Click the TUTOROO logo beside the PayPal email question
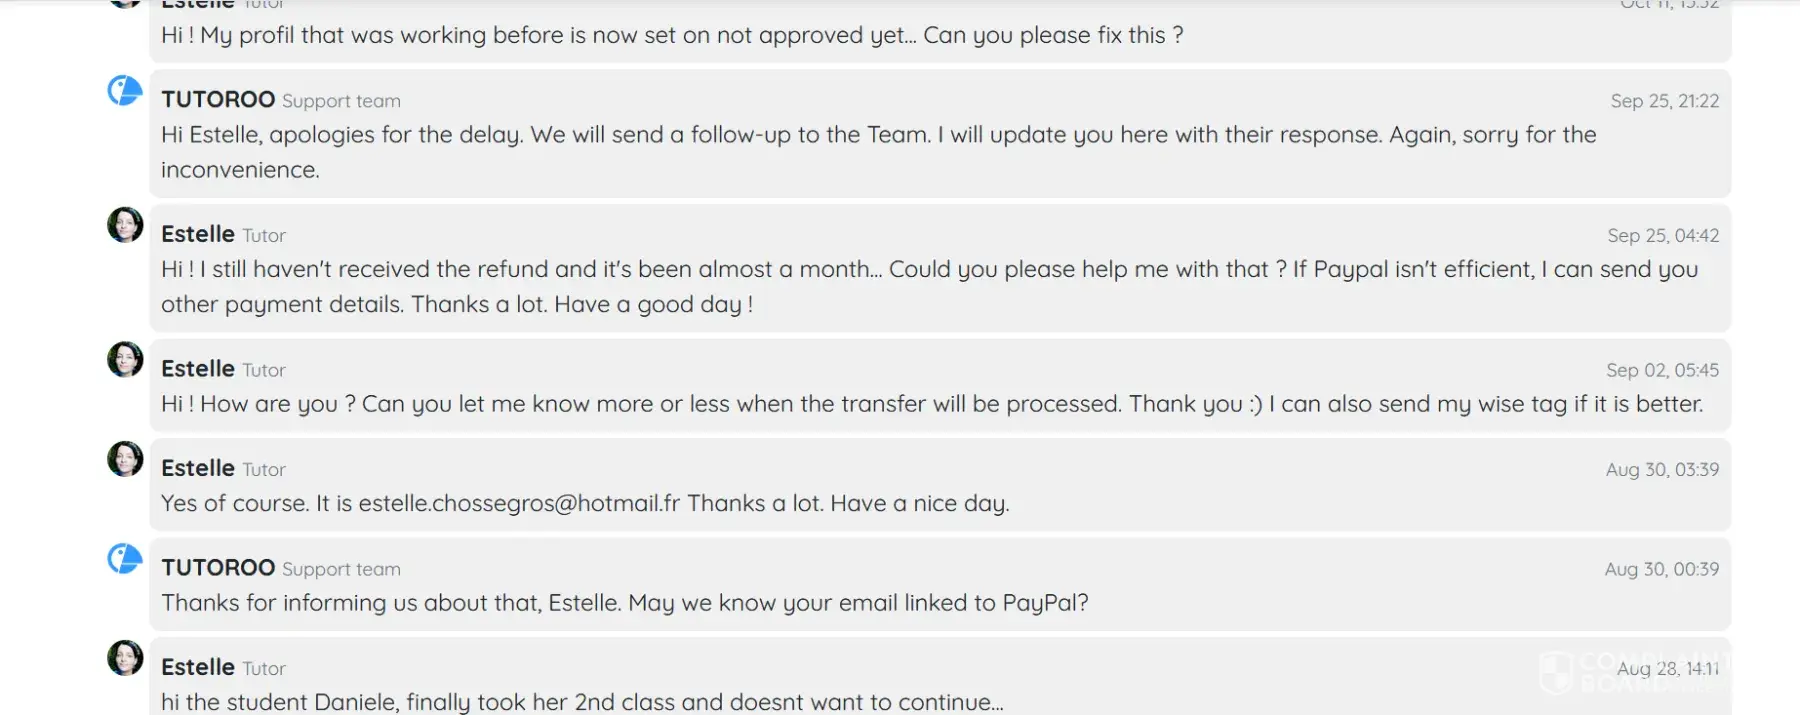This screenshot has width=1800, height=715. [x=125, y=559]
